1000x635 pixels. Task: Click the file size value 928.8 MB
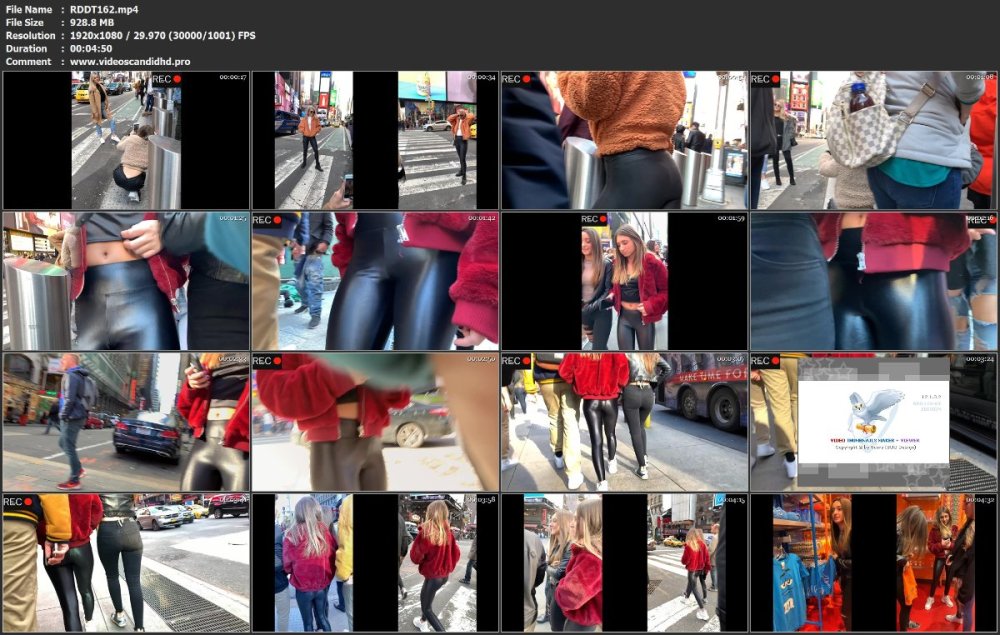(92, 22)
